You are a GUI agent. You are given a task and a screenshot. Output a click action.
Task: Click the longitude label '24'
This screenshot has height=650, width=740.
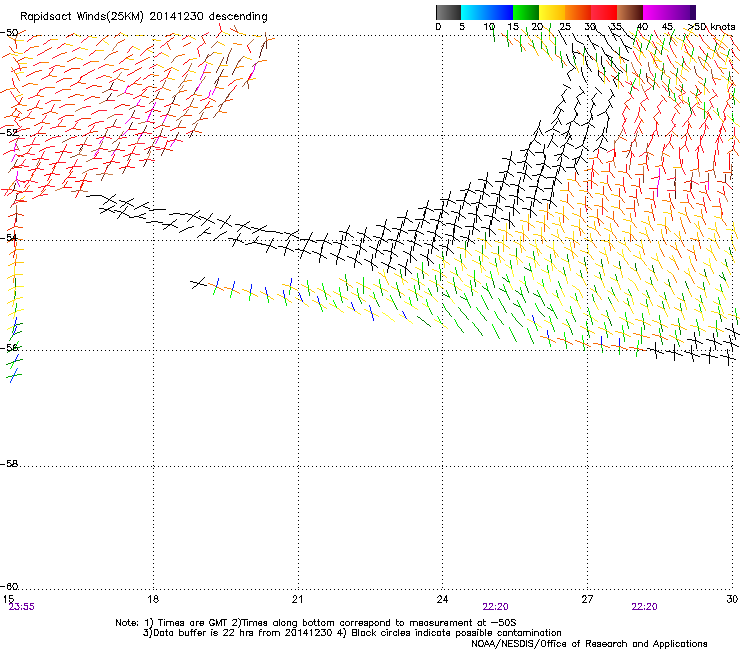click(x=442, y=599)
